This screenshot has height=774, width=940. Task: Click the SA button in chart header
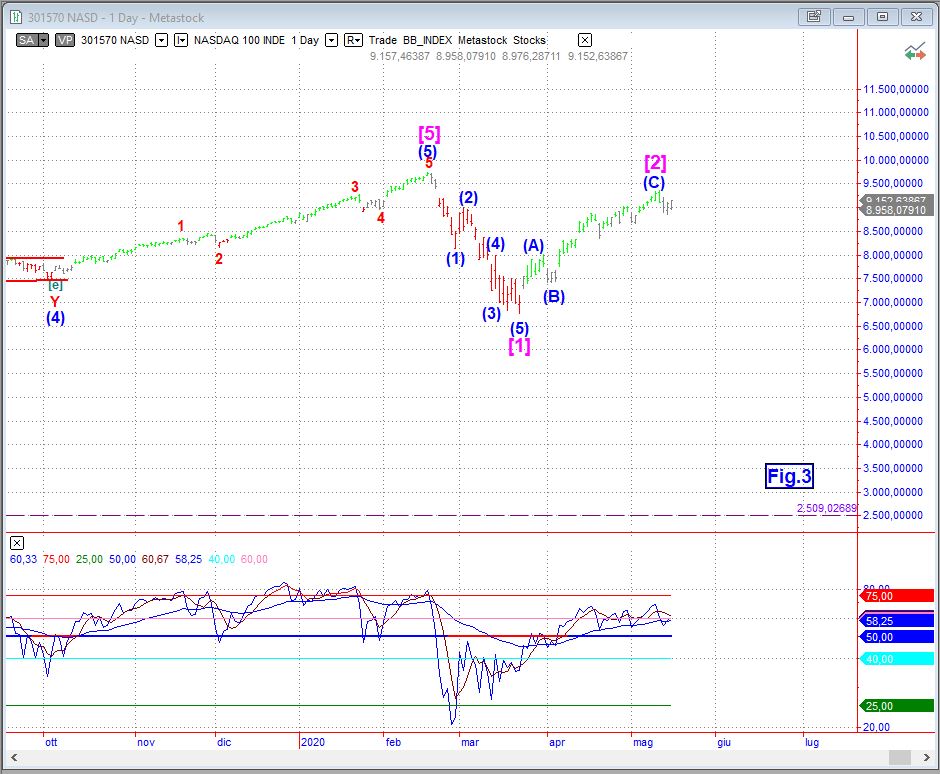26,40
